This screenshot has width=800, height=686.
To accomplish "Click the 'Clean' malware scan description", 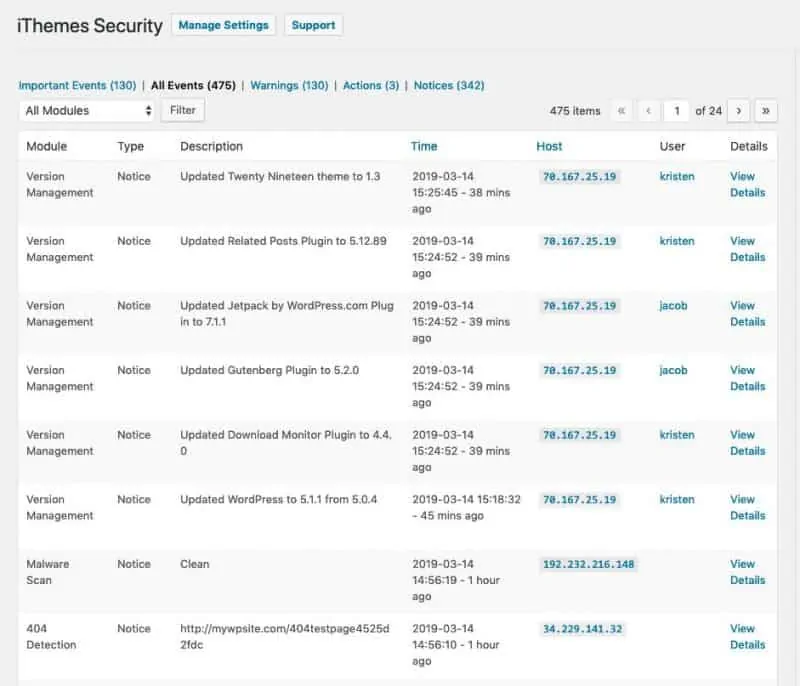I will 194,564.
